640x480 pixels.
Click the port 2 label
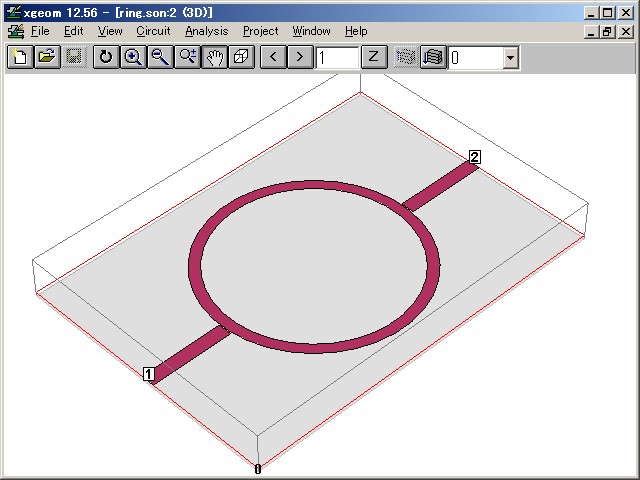click(x=475, y=157)
